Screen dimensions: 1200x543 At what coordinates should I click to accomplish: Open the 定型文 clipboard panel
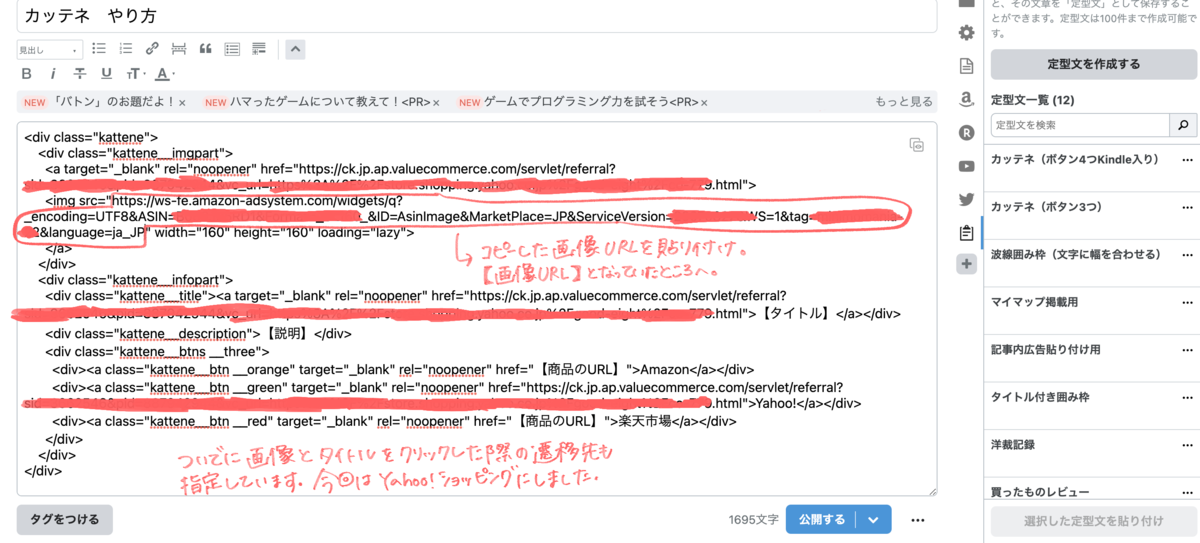pos(966,232)
